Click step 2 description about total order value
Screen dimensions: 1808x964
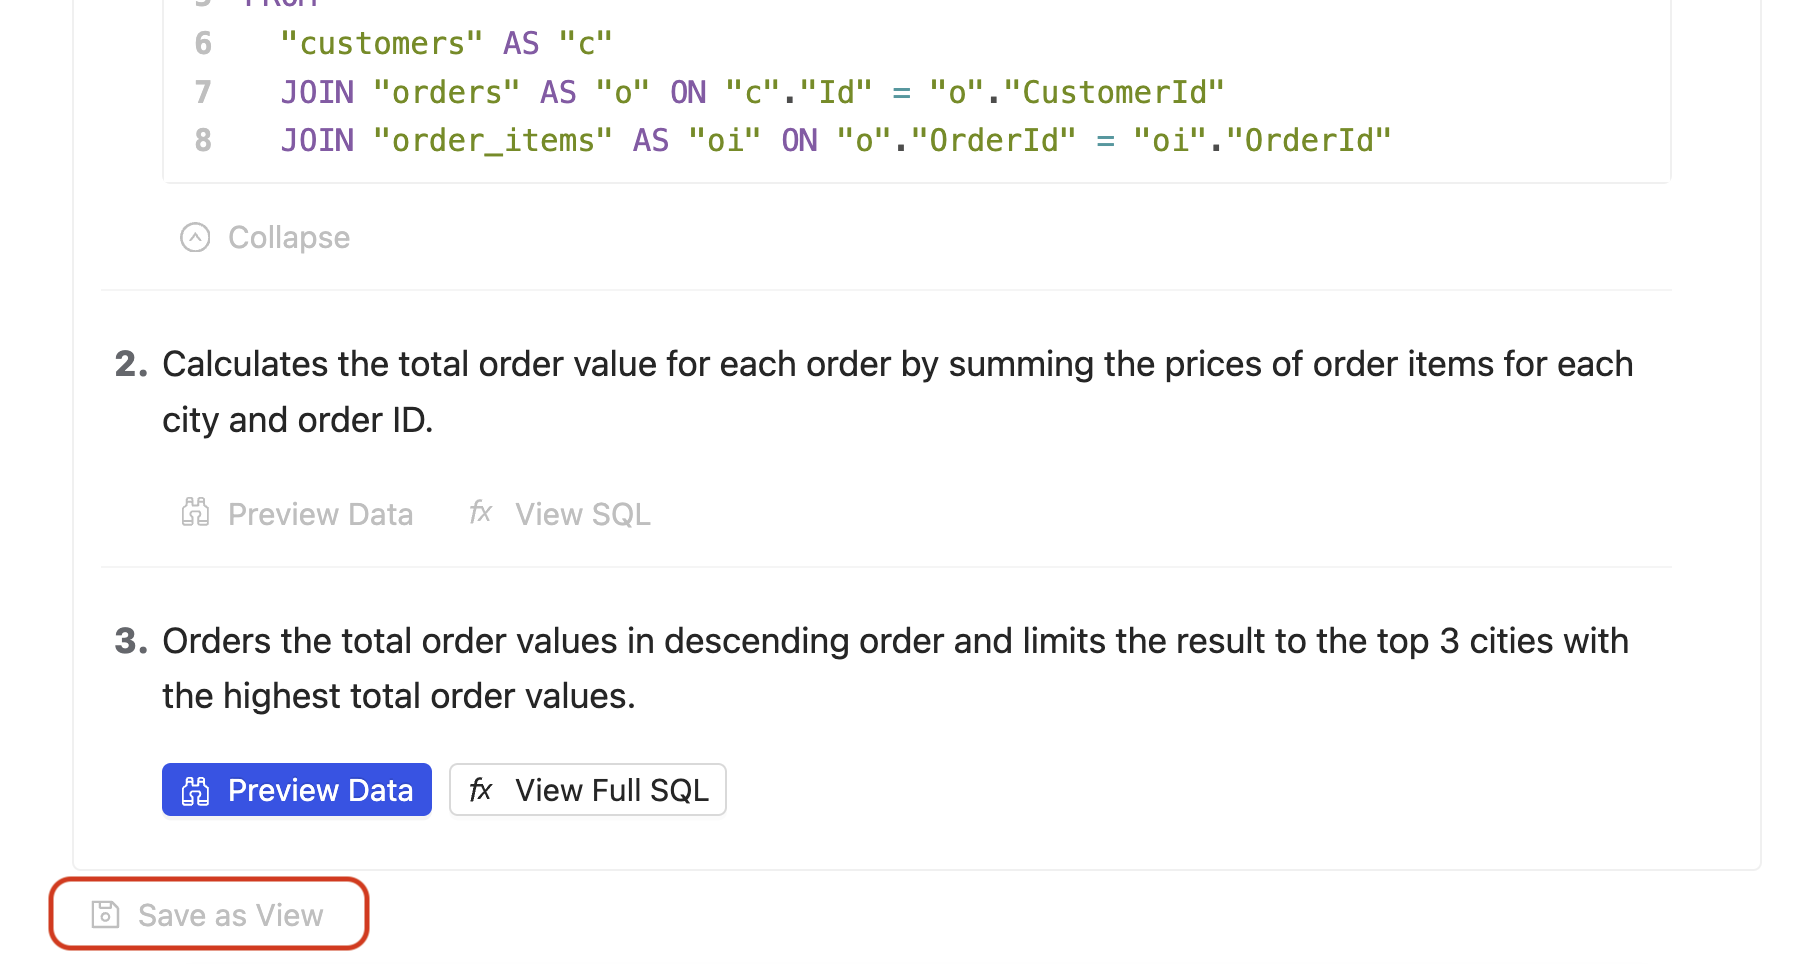pos(898,392)
